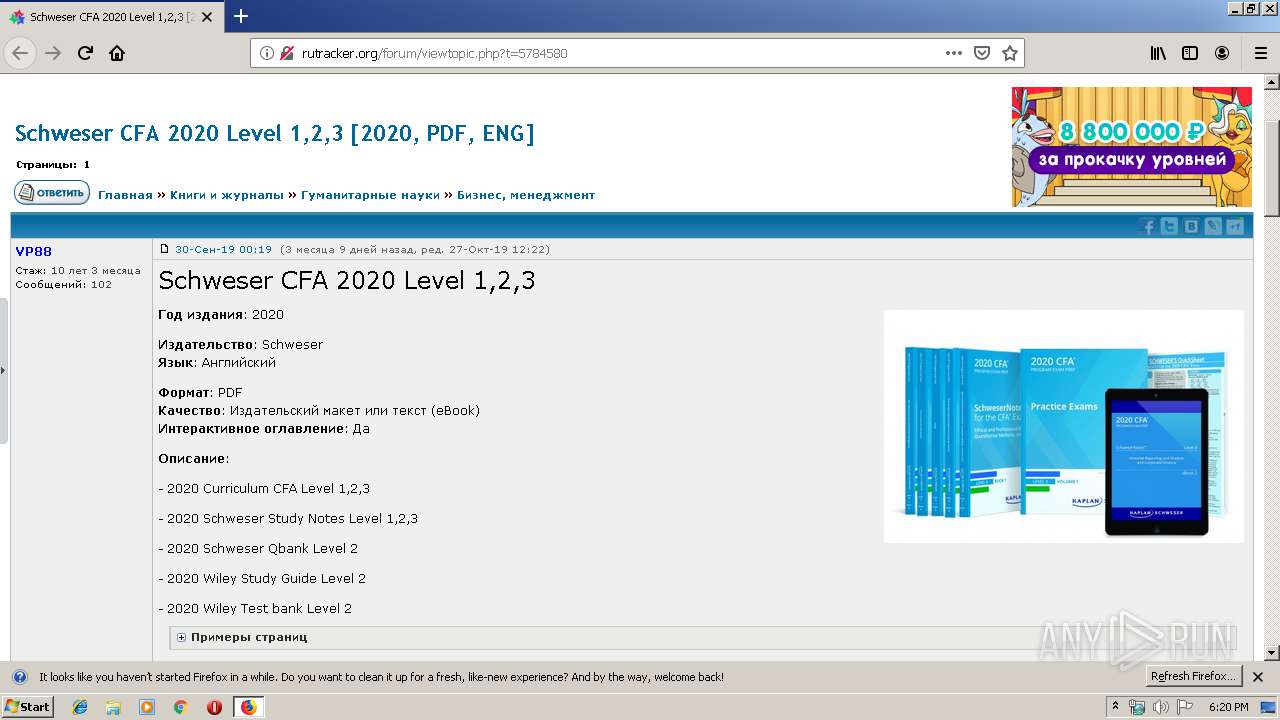Go forward to the next page
This screenshot has height=720, width=1280.
click(53, 53)
